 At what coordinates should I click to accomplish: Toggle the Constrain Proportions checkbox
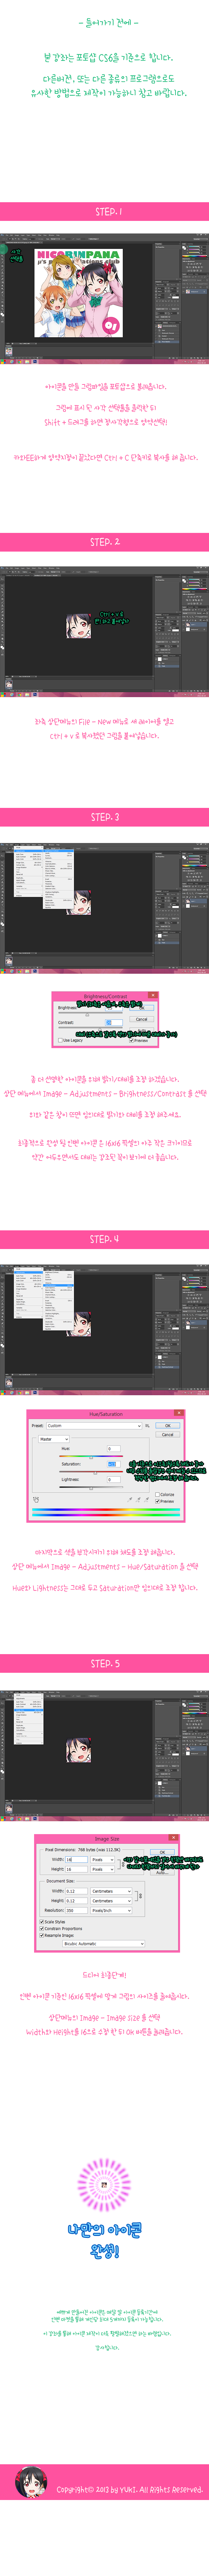42,1929
